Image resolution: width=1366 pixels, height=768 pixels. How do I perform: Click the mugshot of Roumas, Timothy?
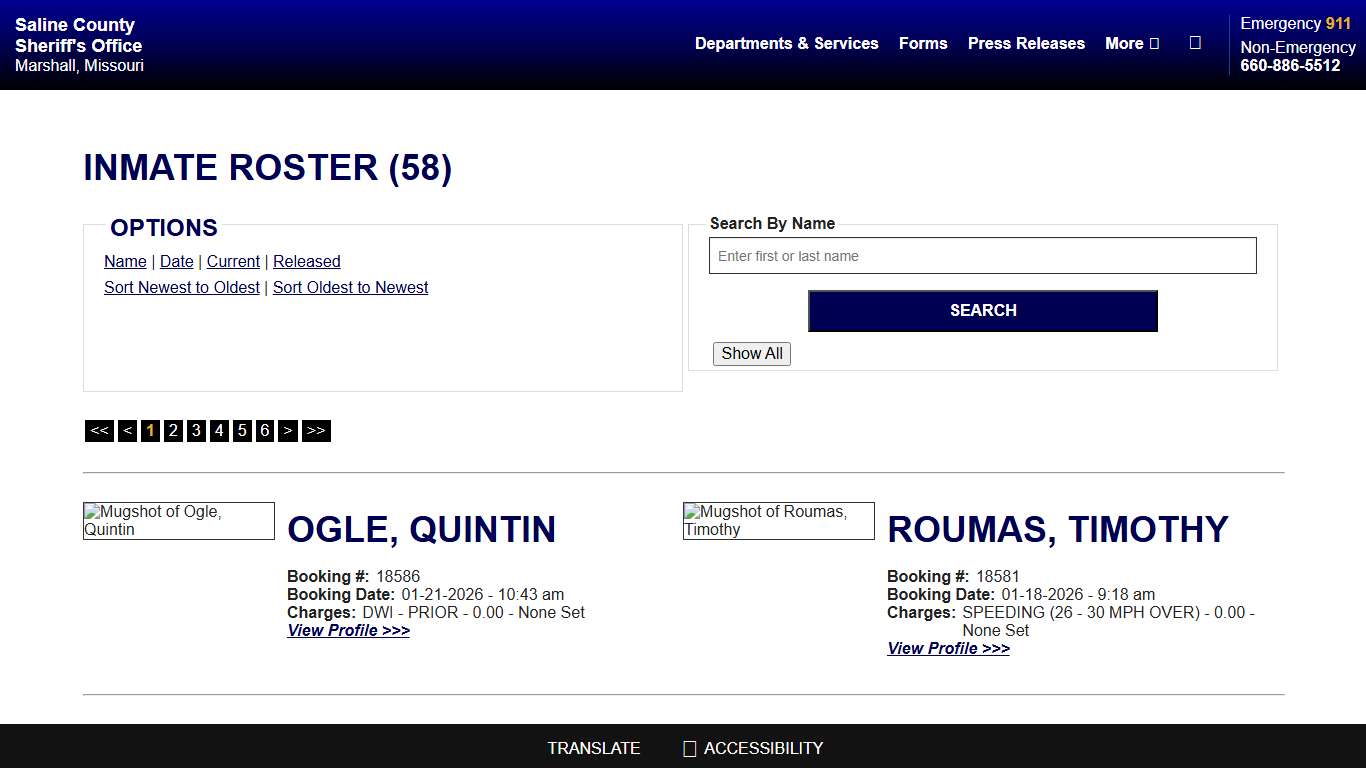point(778,520)
